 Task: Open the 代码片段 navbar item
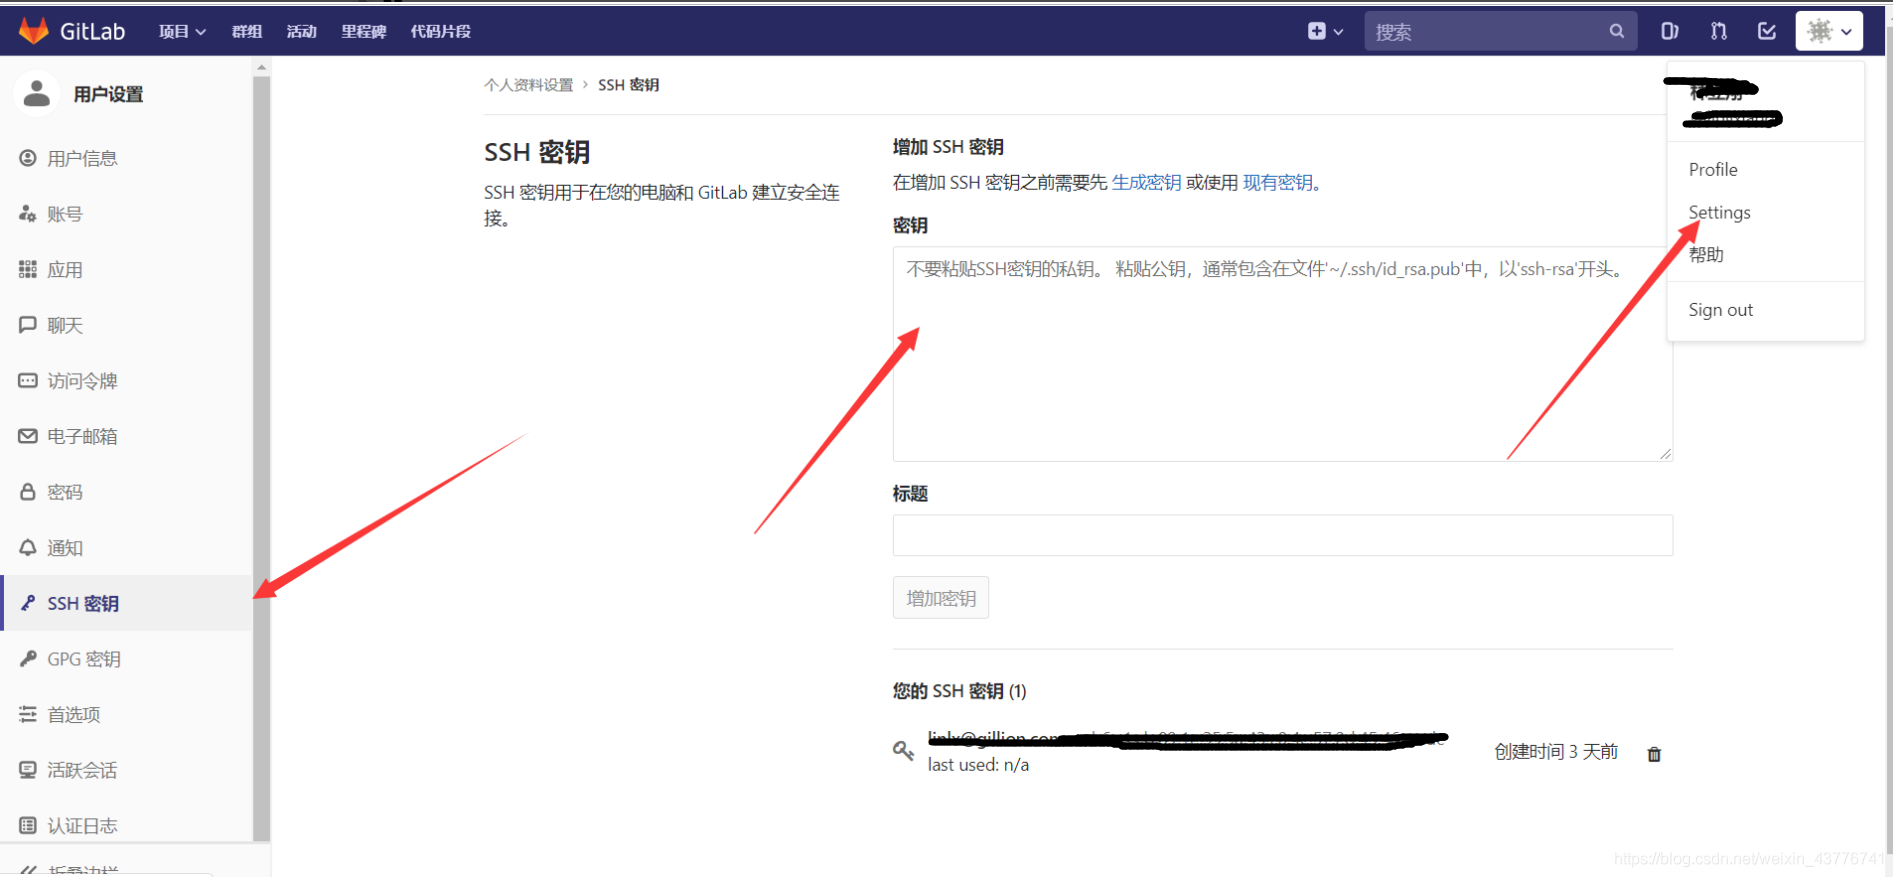point(440,32)
